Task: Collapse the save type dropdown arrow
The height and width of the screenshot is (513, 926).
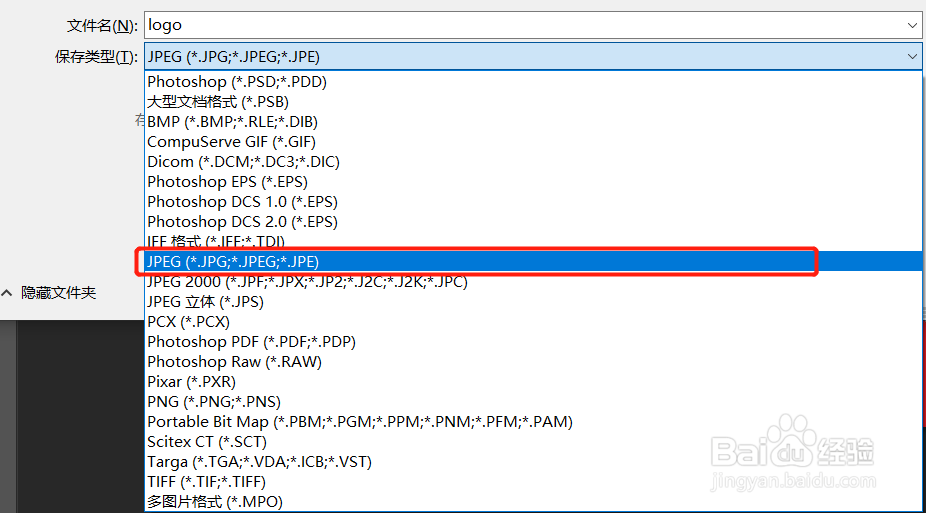Action: (912, 57)
